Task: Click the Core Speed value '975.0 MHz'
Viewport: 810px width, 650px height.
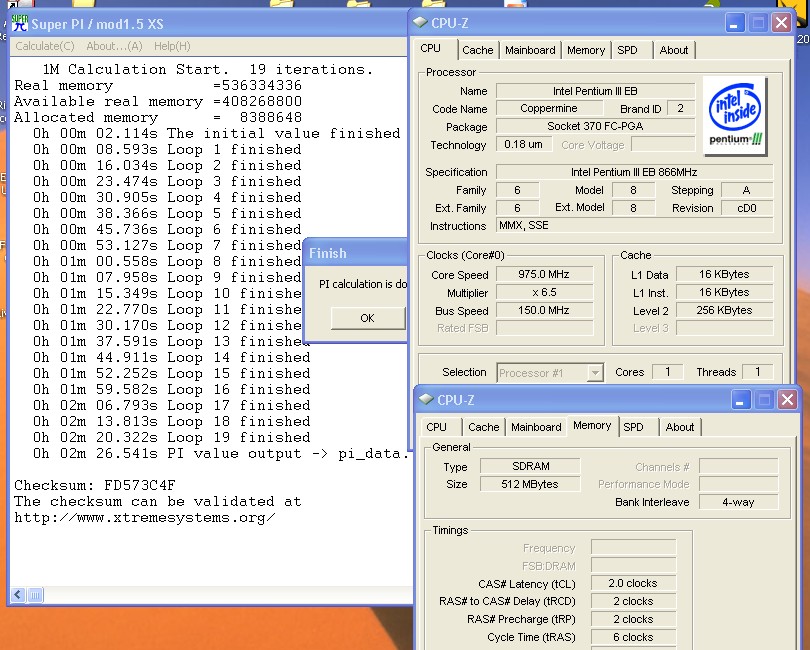Action: coord(544,274)
